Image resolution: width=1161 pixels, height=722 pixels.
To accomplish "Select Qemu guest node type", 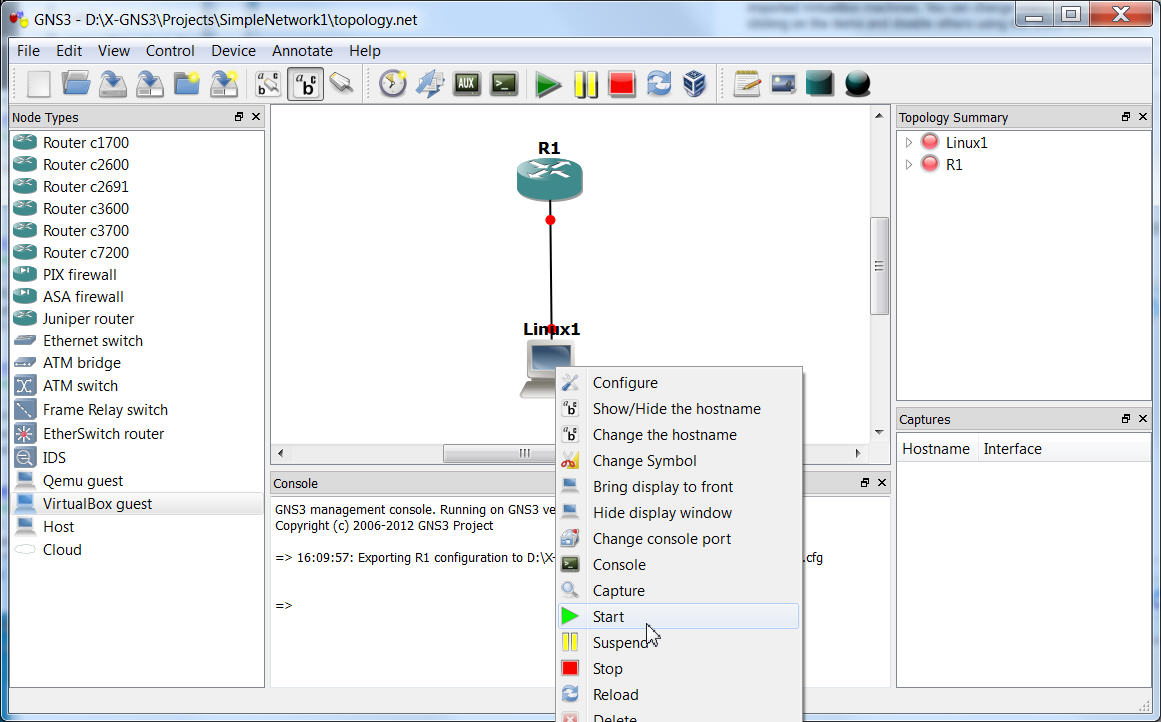I will pos(136,481).
